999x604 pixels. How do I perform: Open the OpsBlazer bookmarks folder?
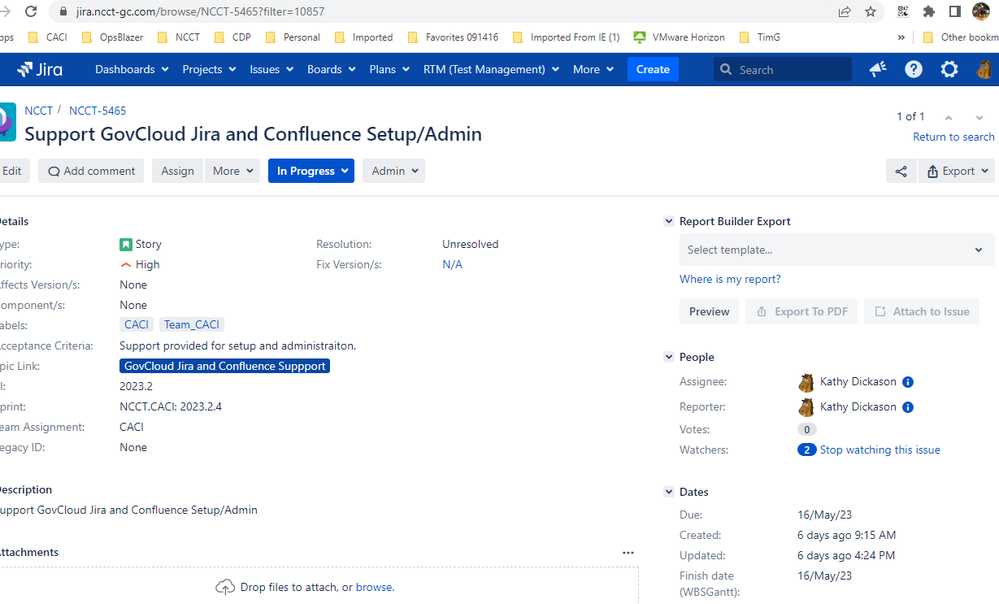click(113, 37)
